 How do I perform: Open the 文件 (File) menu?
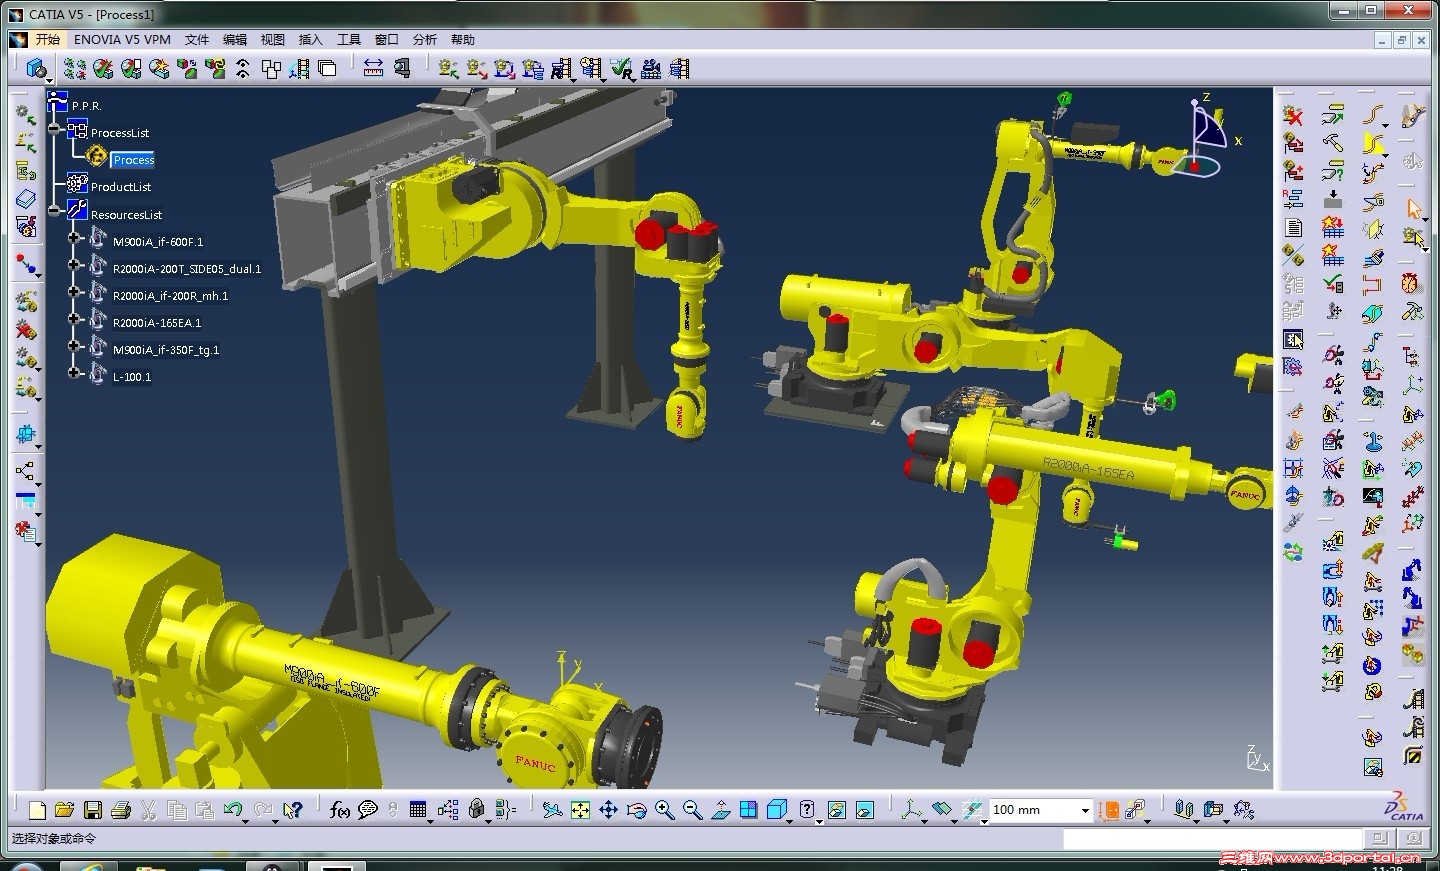(197, 40)
